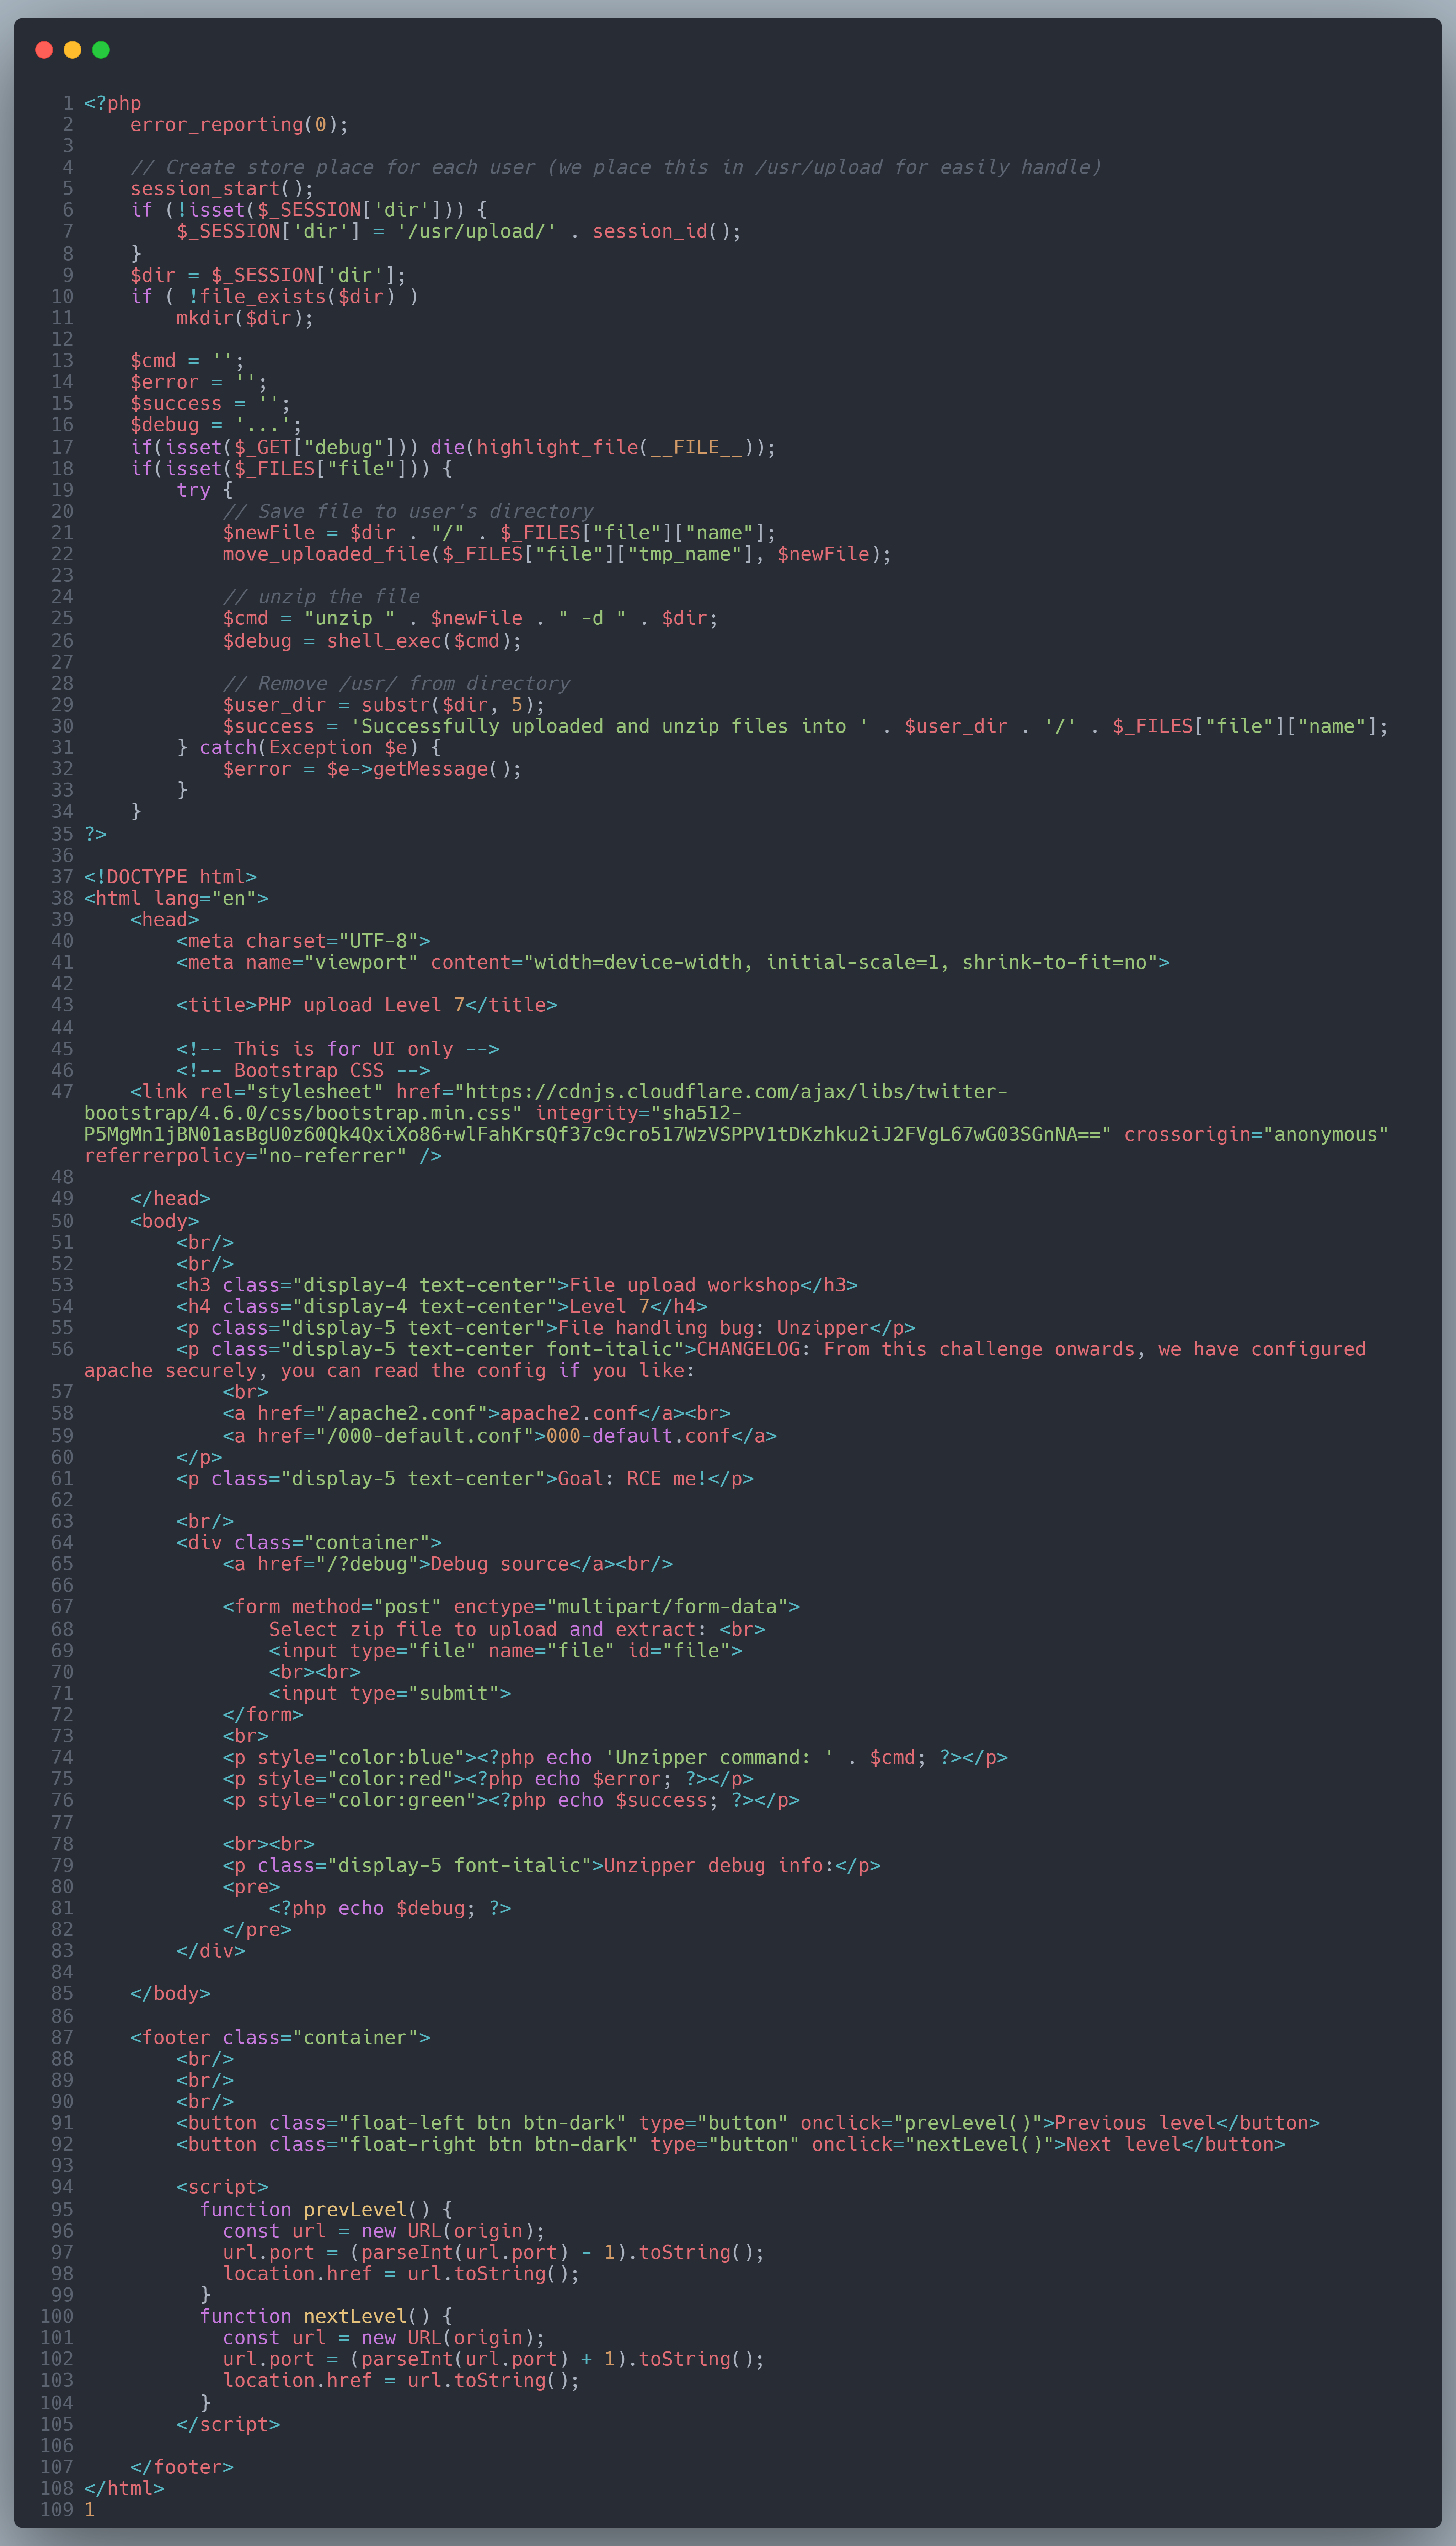Click the yellow minimize window dot
Image resolution: width=1456 pixels, height=2546 pixels.
[72, 50]
